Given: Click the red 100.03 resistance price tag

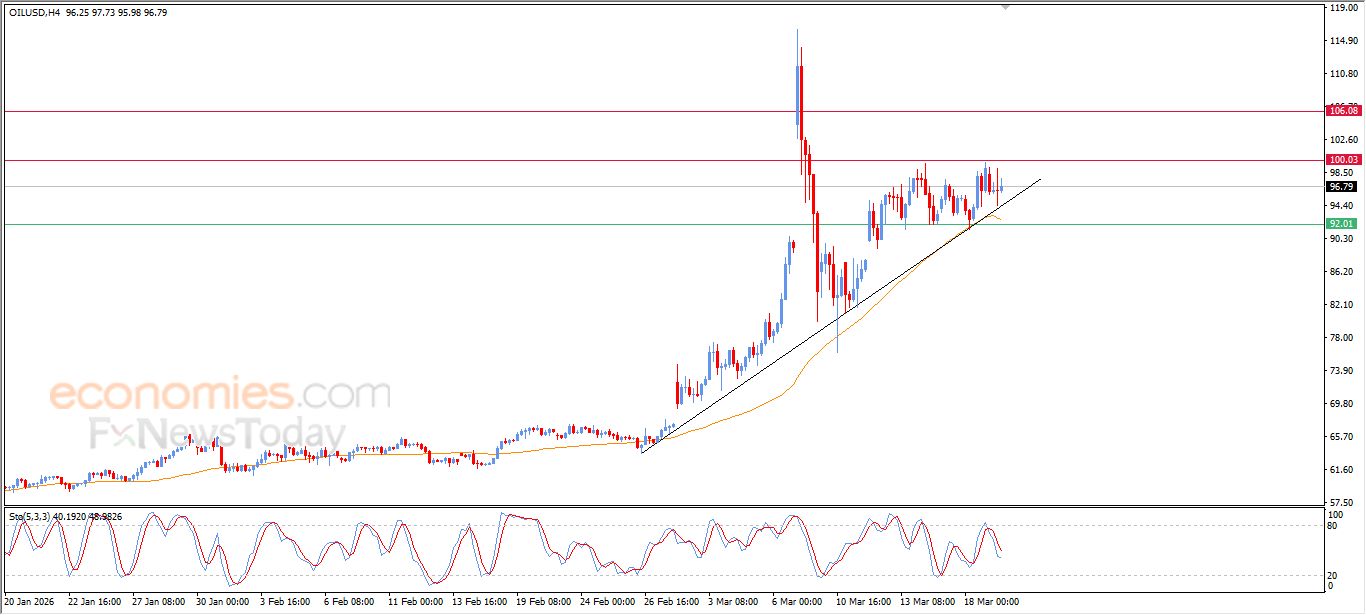Looking at the screenshot, I should (x=1345, y=159).
